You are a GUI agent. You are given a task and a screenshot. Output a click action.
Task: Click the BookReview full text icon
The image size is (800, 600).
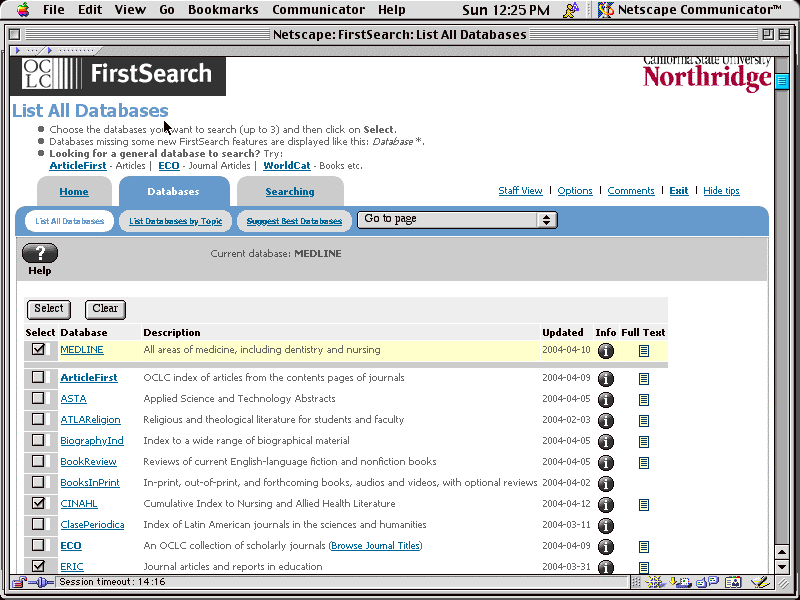(644, 463)
